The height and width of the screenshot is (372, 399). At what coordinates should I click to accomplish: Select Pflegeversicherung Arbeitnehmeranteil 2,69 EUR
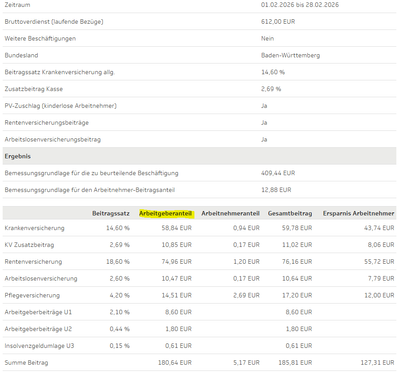[246, 296]
